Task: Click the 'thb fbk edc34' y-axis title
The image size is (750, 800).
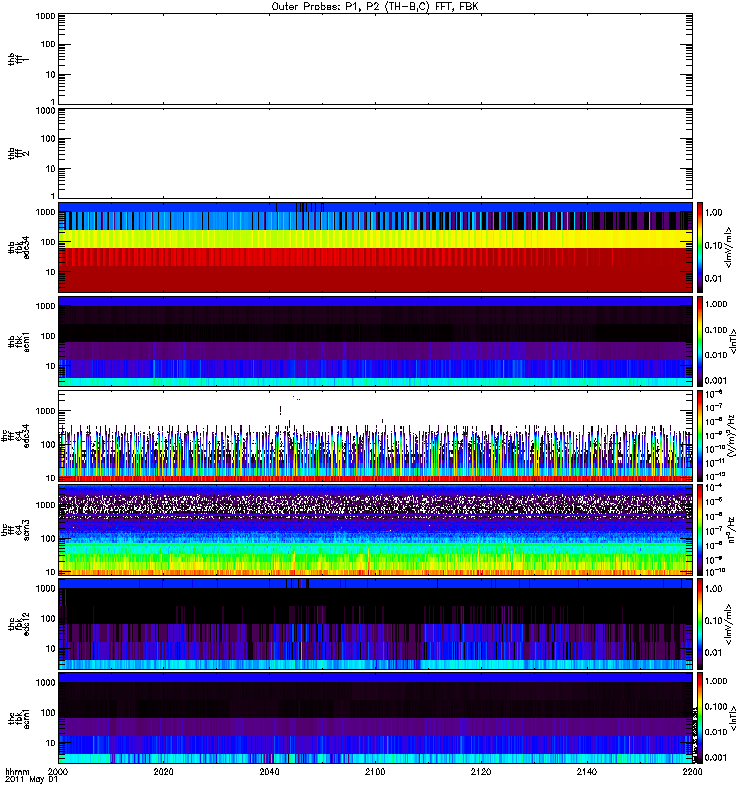Action: click(x=19, y=247)
